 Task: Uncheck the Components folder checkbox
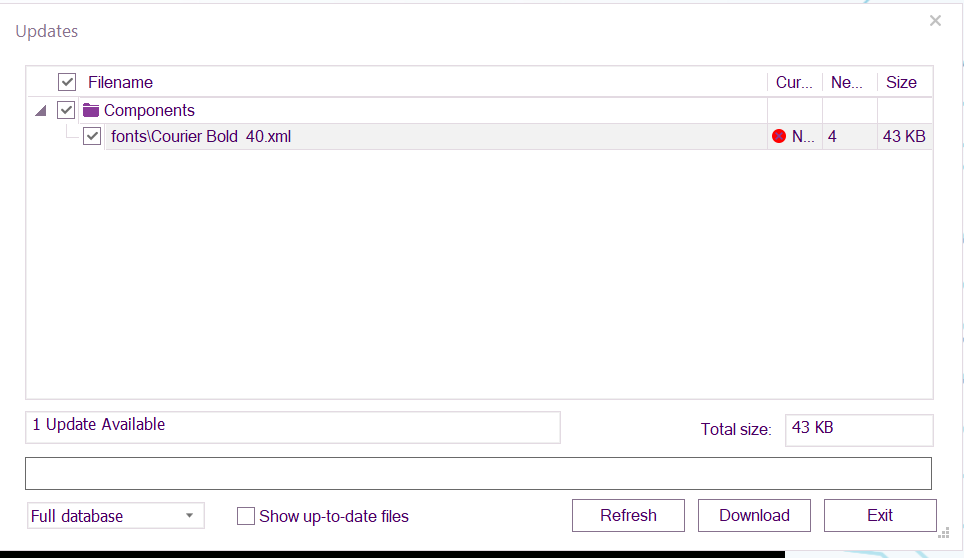click(x=67, y=110)
